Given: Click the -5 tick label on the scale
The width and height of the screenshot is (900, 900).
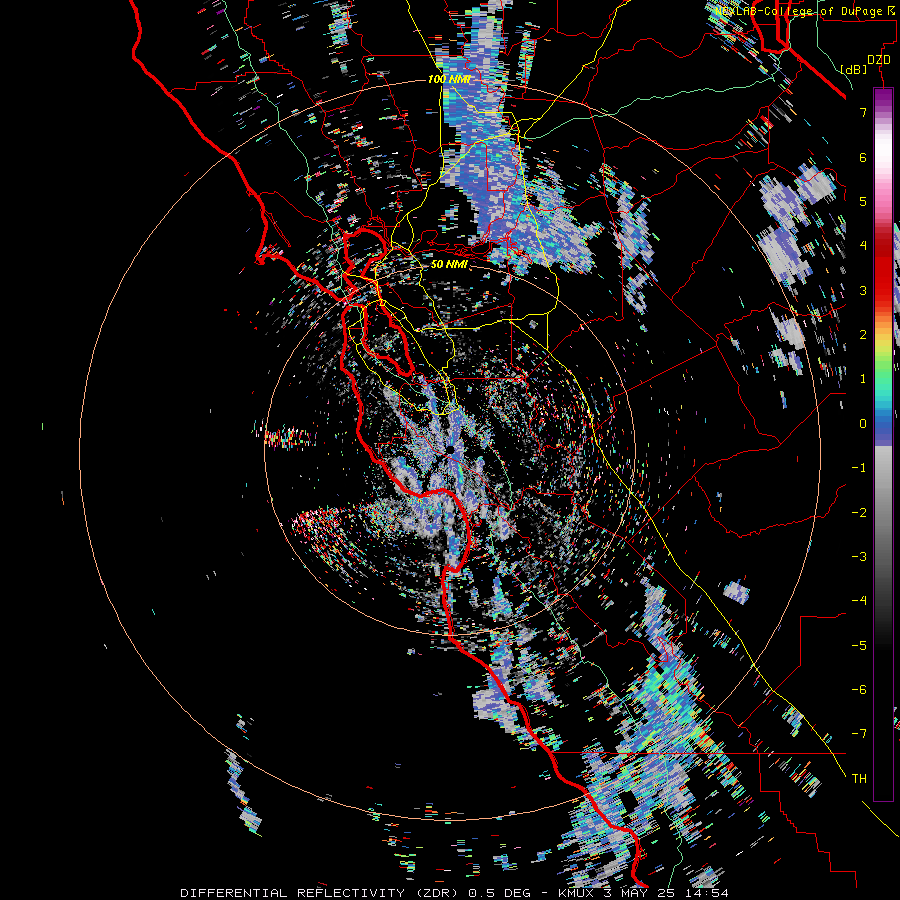Looking at the screenshot, I should point(859,646).
